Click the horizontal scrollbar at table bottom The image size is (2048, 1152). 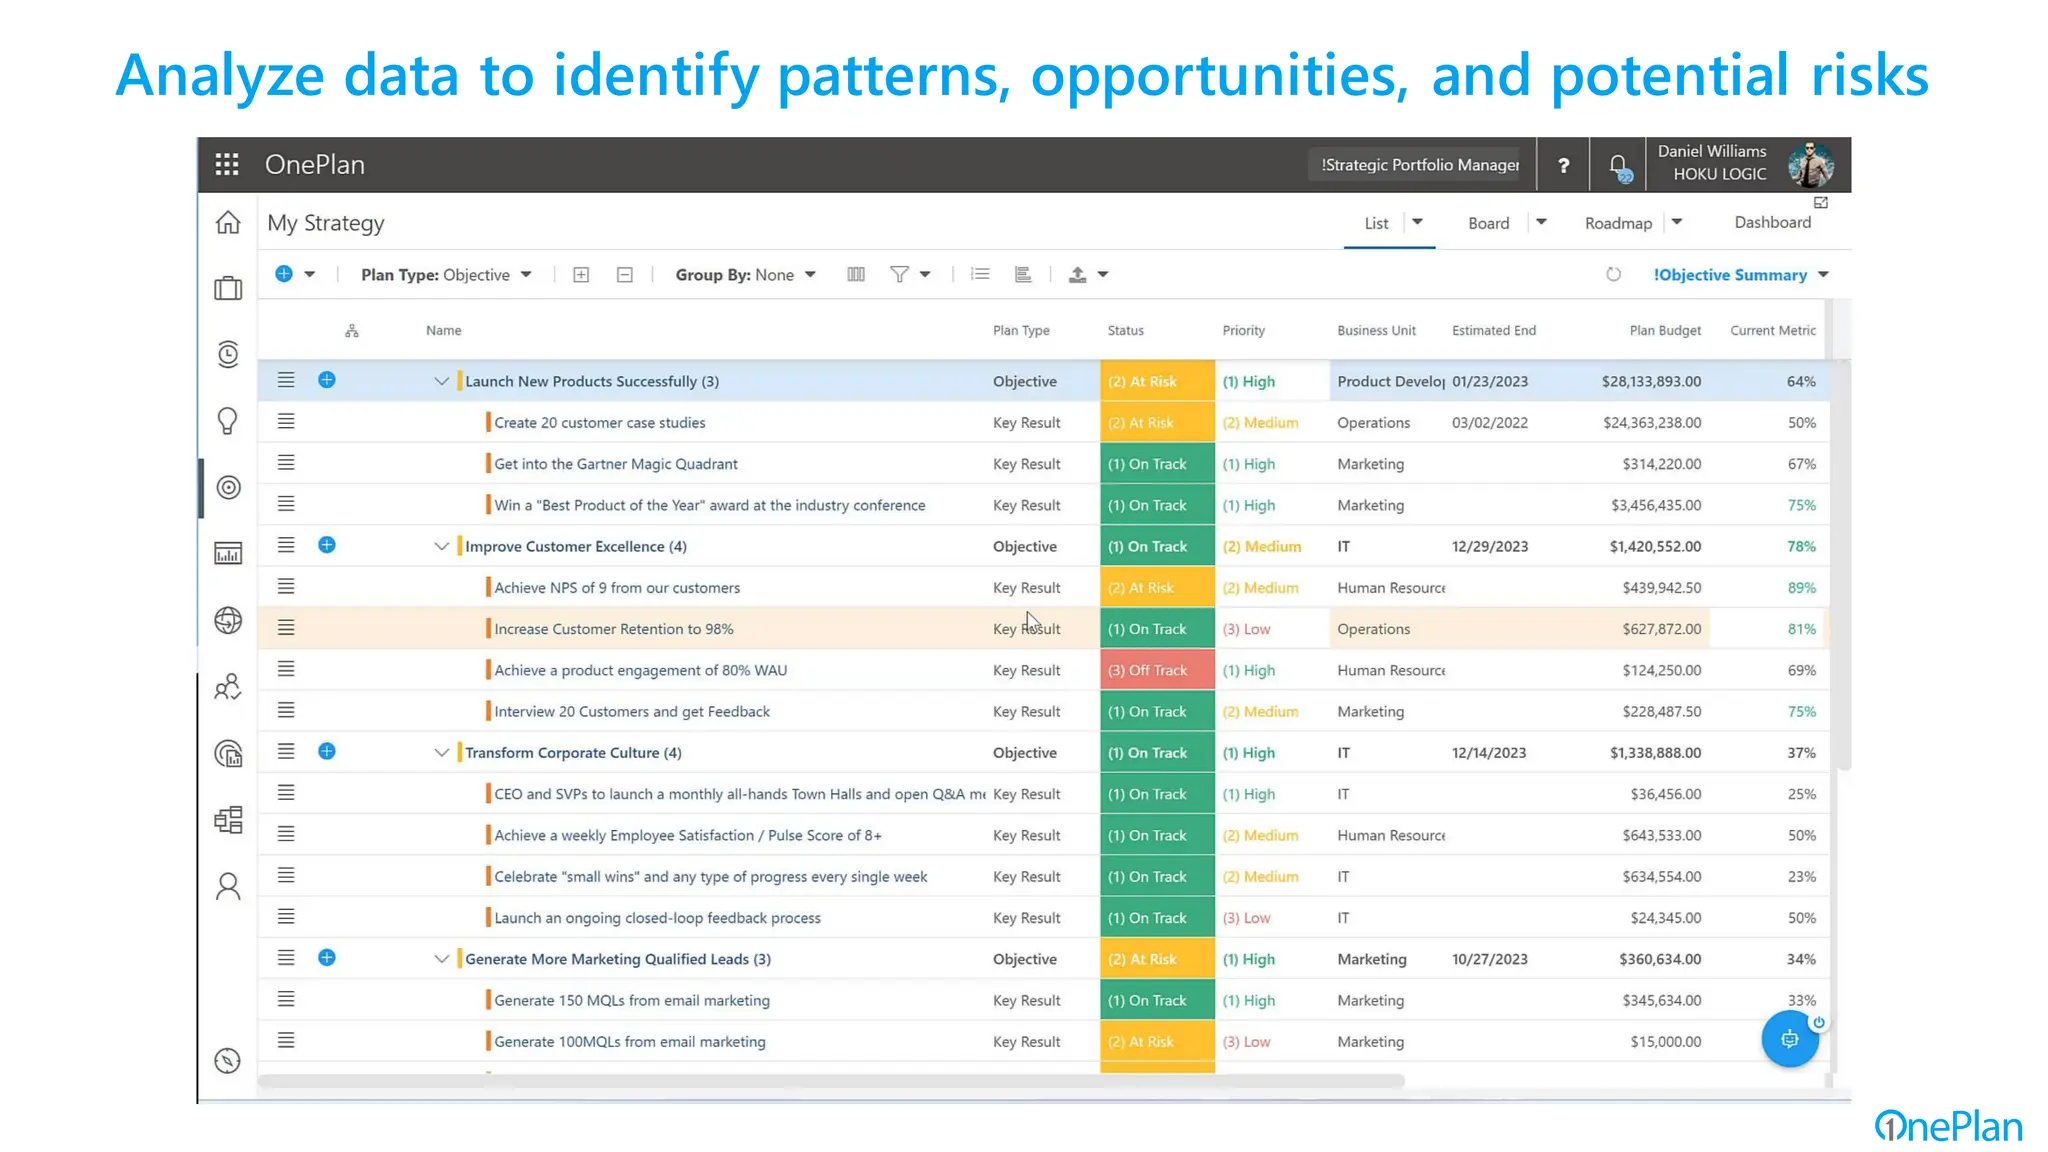point(831,1081)
